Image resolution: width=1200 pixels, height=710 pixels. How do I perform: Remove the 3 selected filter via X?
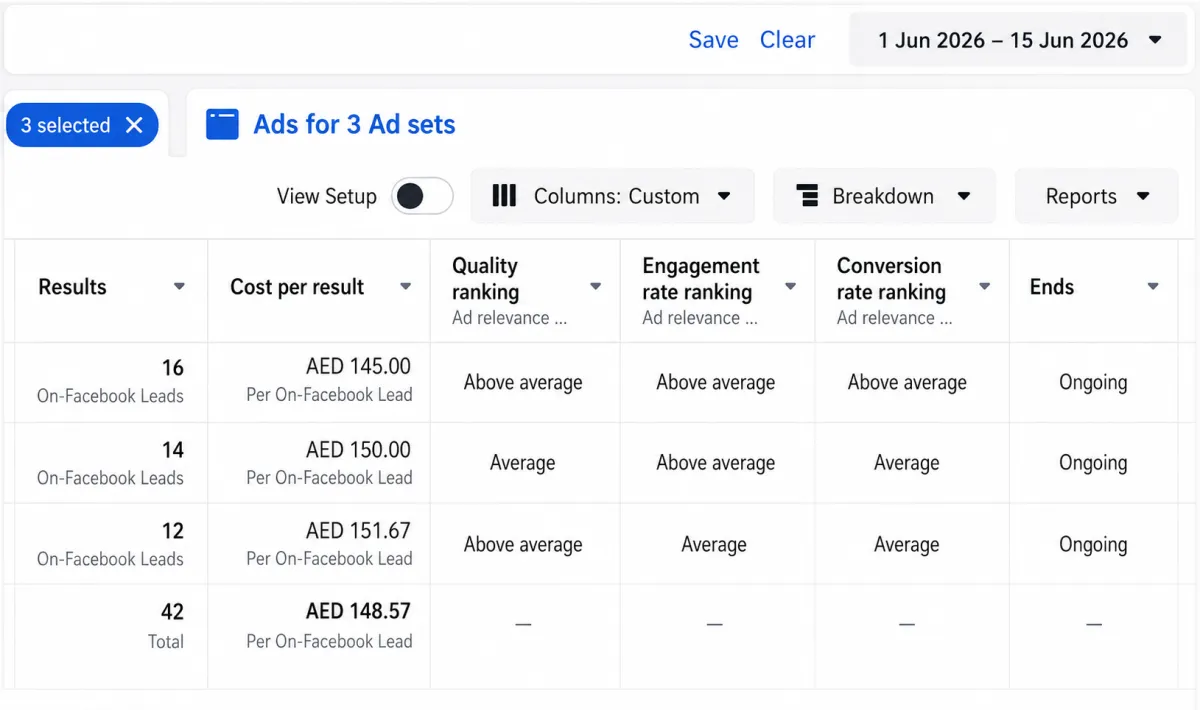tap(134, 125)
